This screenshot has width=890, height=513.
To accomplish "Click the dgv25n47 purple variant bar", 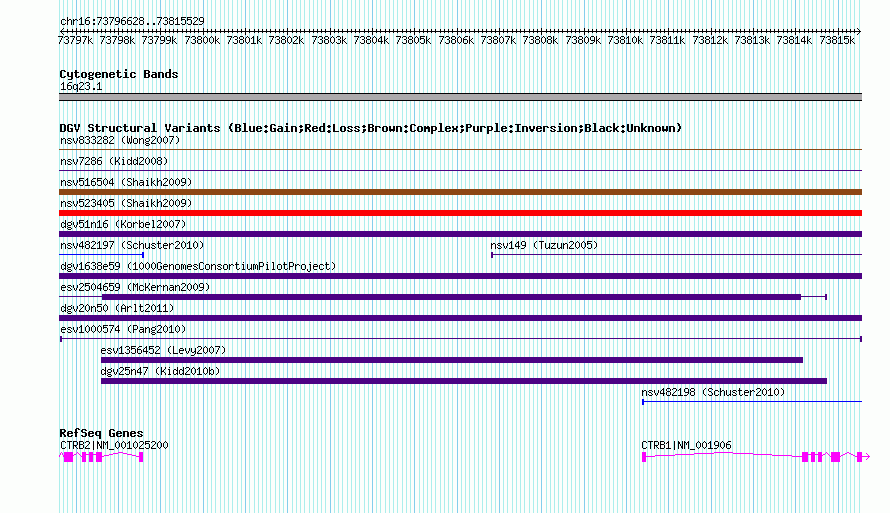I will point(464,381).
